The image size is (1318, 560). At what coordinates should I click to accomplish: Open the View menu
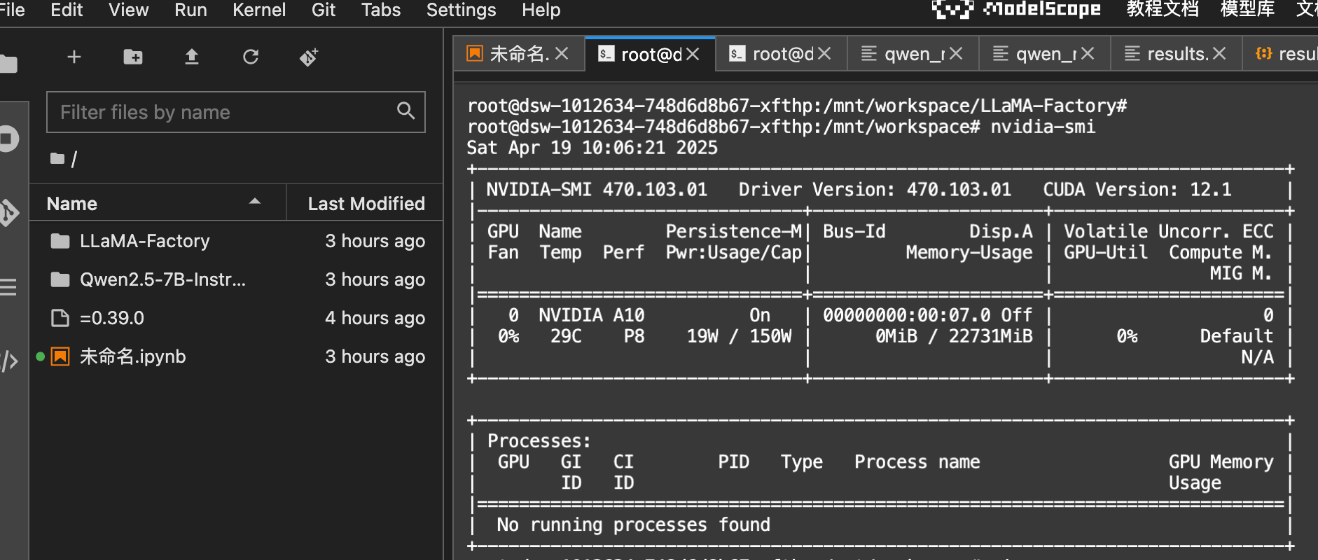click(128, 10)
